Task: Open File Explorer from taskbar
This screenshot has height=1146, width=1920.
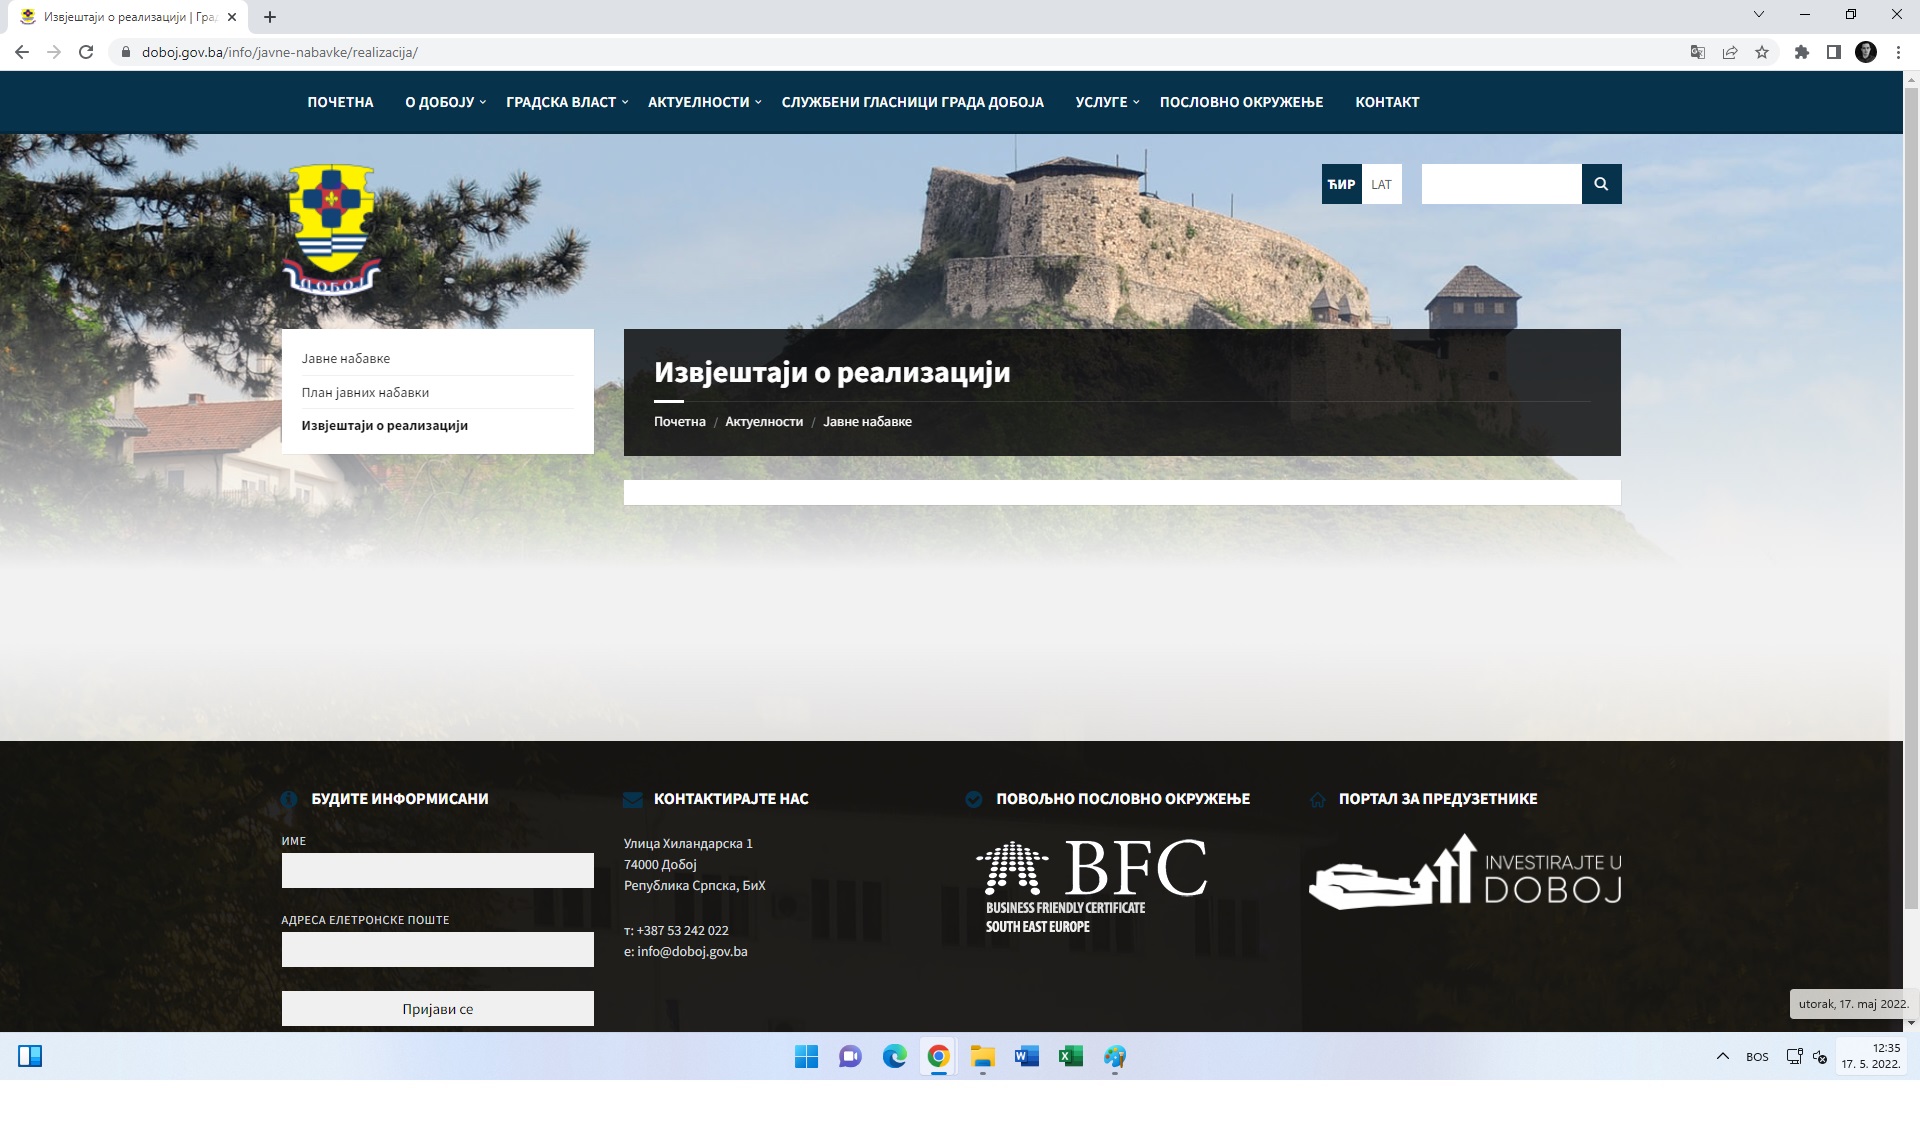Action: (982, 1057)
